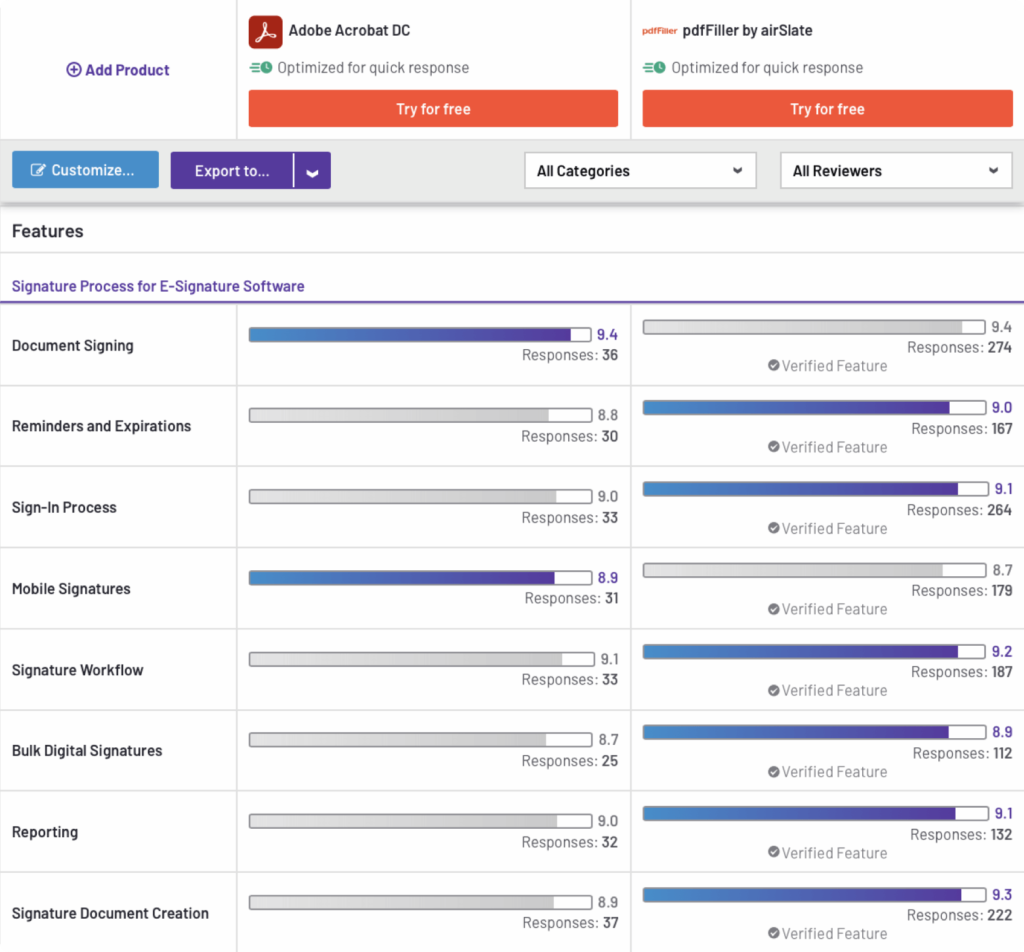Click Verified Feature checkmark in Mobile Signatures row

point(773,609)
